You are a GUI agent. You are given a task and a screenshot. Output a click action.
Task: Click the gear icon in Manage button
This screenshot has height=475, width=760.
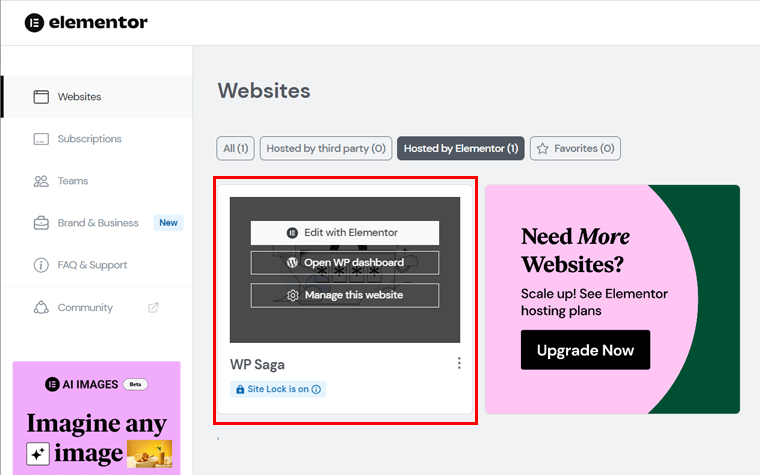292,295
